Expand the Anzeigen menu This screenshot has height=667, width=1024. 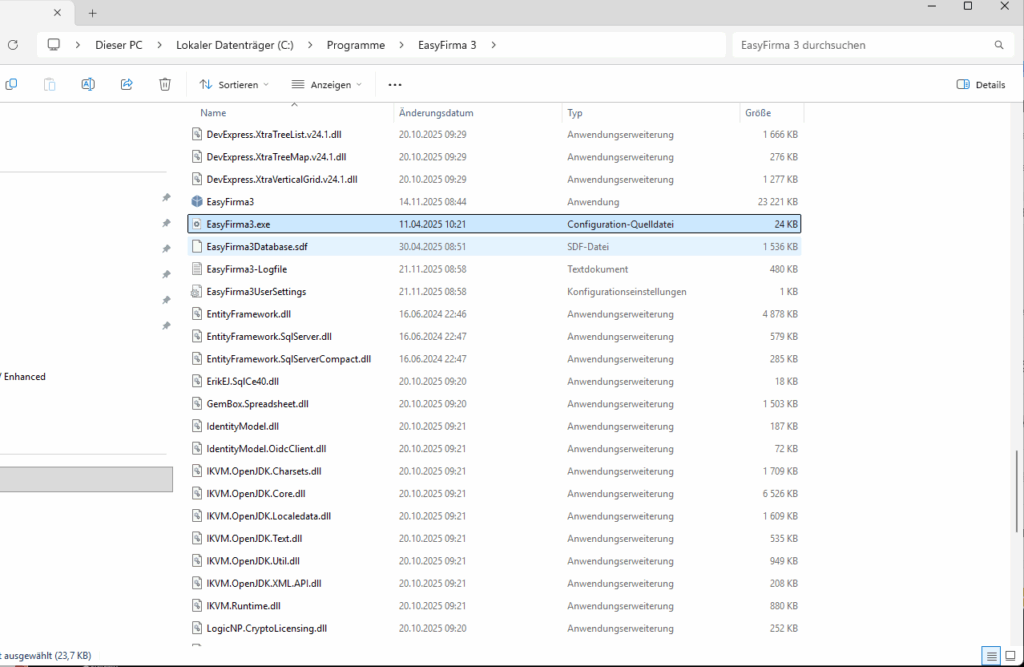[x=327, y=84]
